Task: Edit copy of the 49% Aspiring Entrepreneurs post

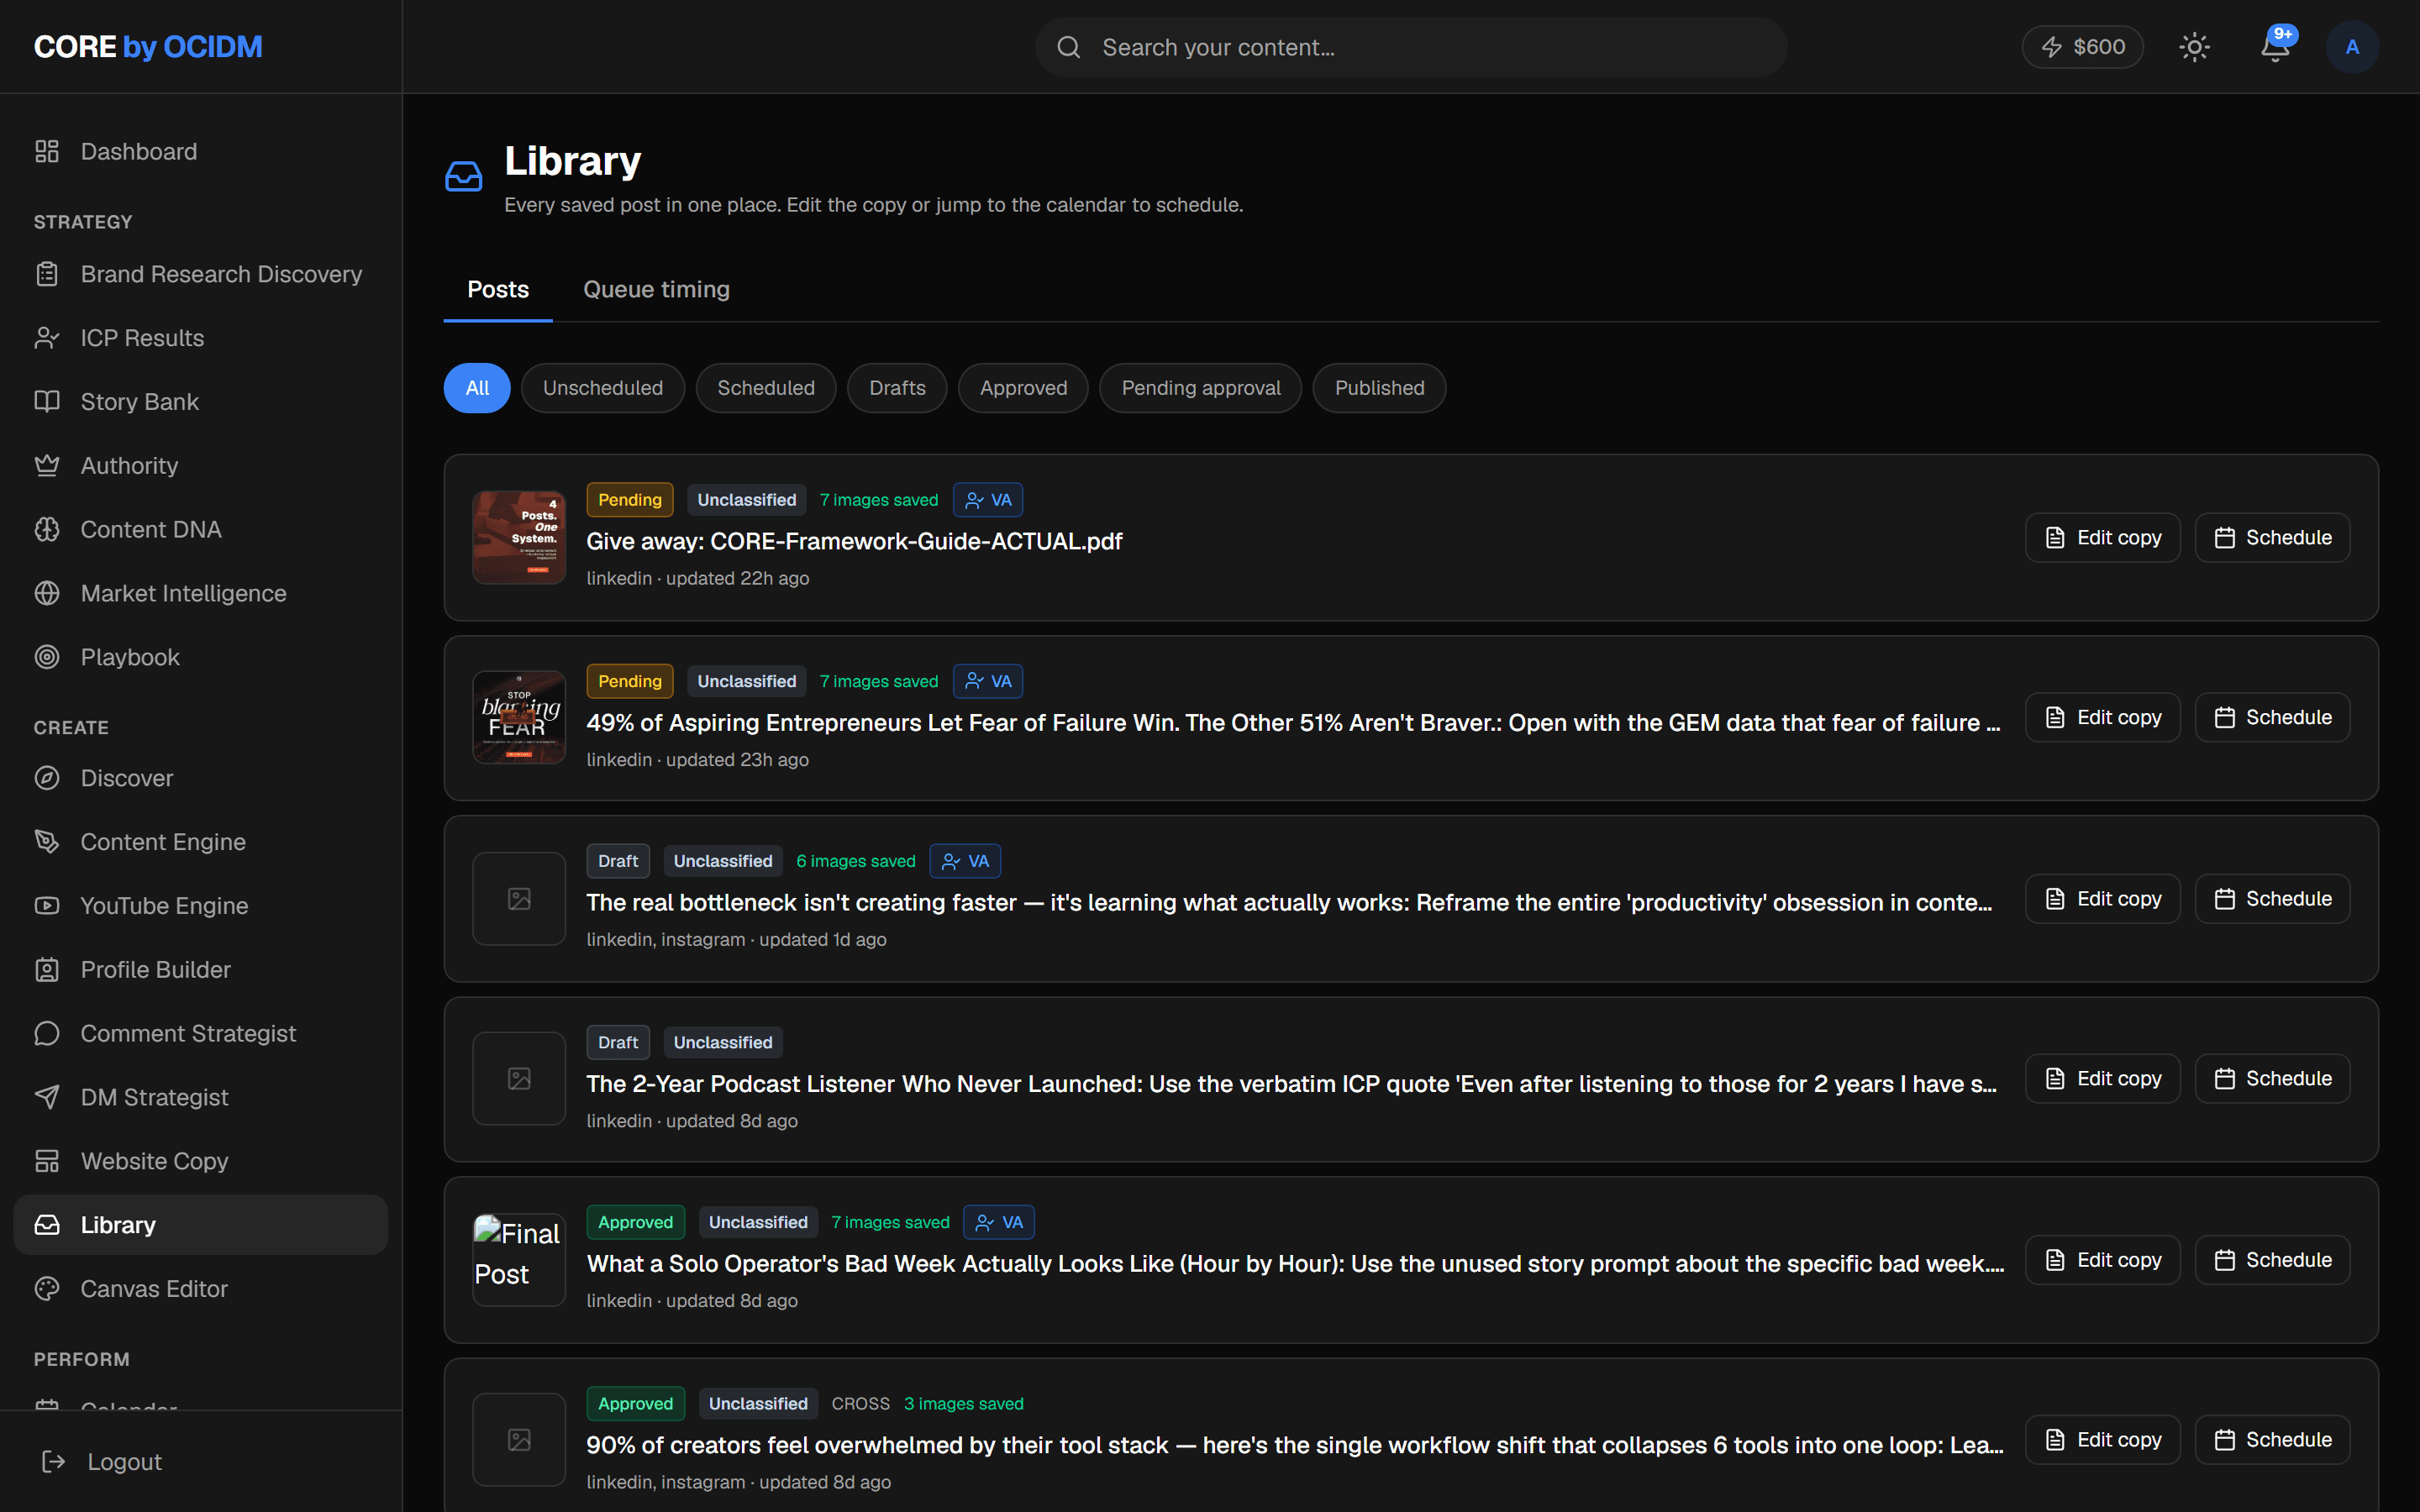Action: click(2103, 718)
